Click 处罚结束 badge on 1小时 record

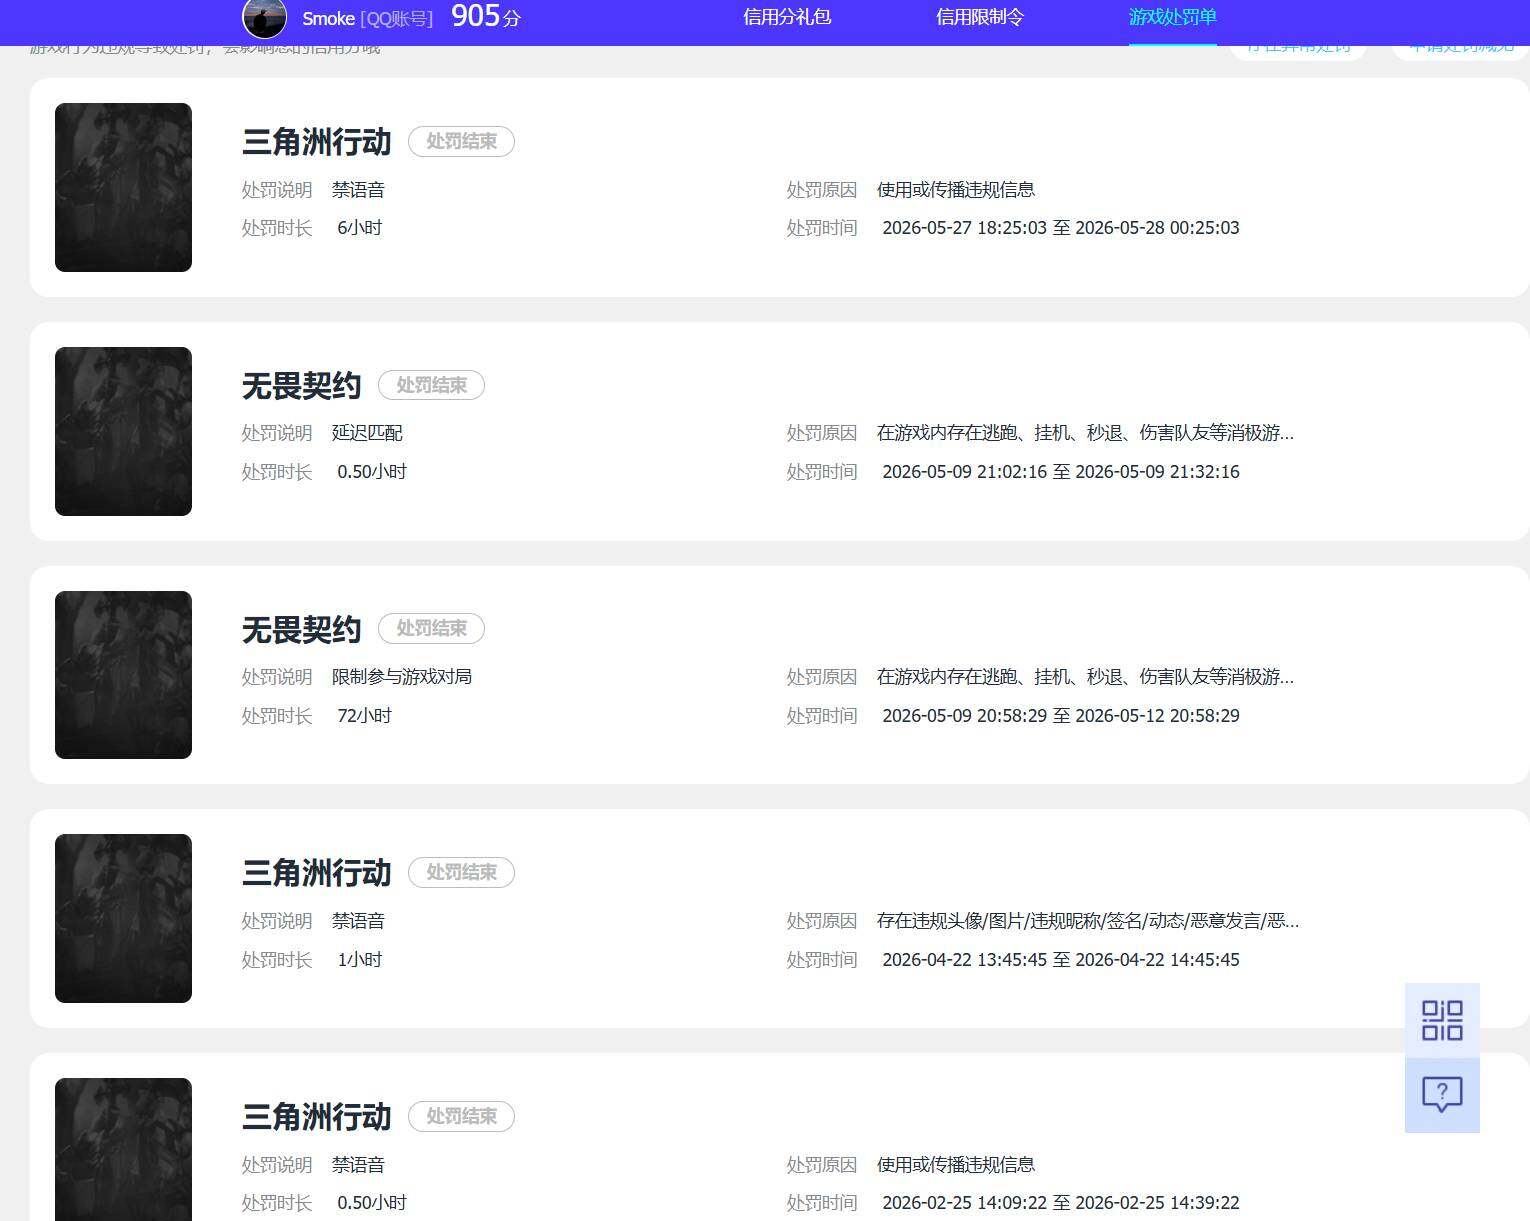click(x=461, y=872)
